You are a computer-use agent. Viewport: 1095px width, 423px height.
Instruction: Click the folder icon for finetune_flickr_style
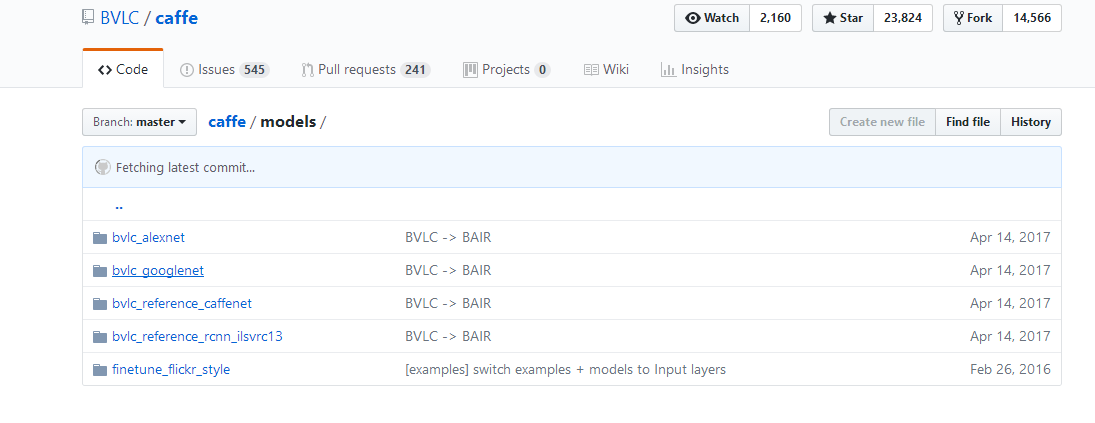100,369
